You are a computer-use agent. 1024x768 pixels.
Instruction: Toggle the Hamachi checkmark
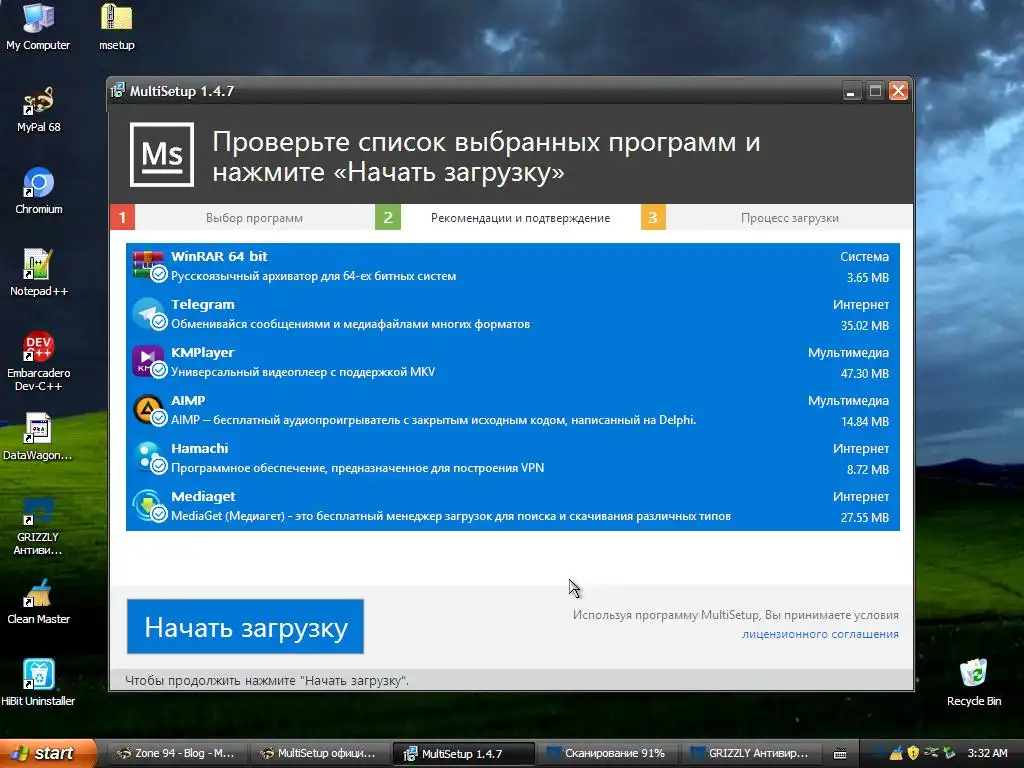pos(159,466)
